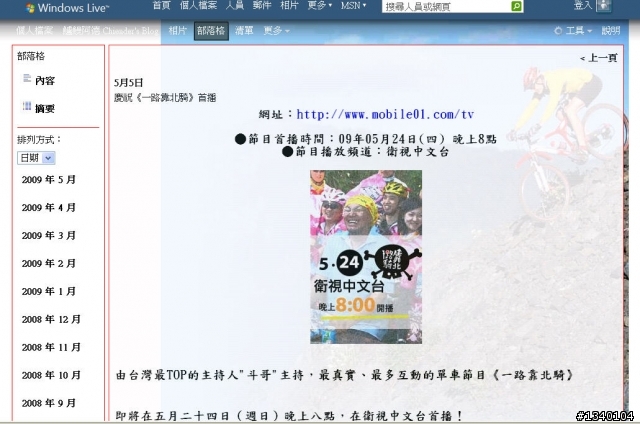Open 郵件 in top navigation

click(x=262, y=6)
